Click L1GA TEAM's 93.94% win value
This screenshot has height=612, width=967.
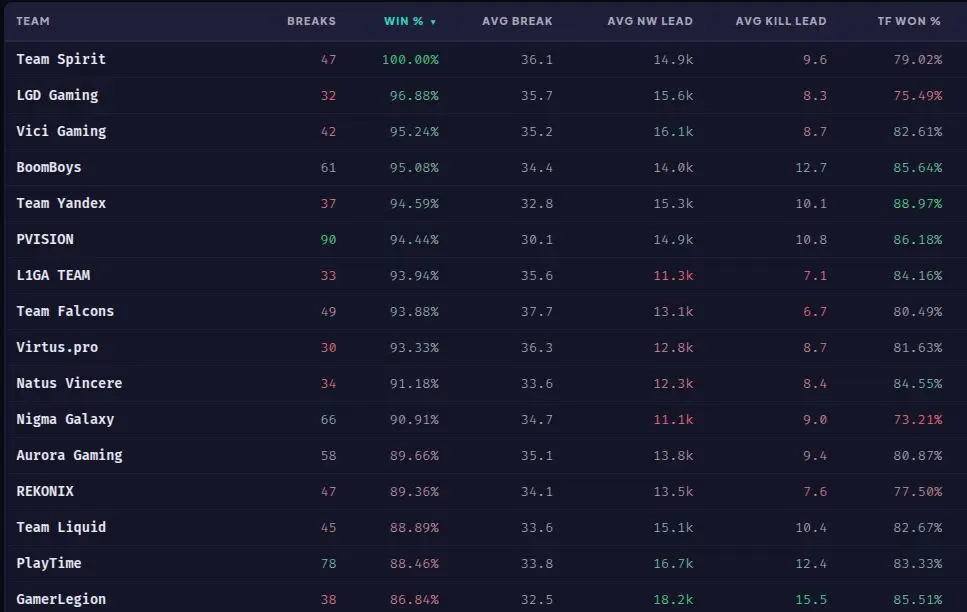[x=414, y=276]
